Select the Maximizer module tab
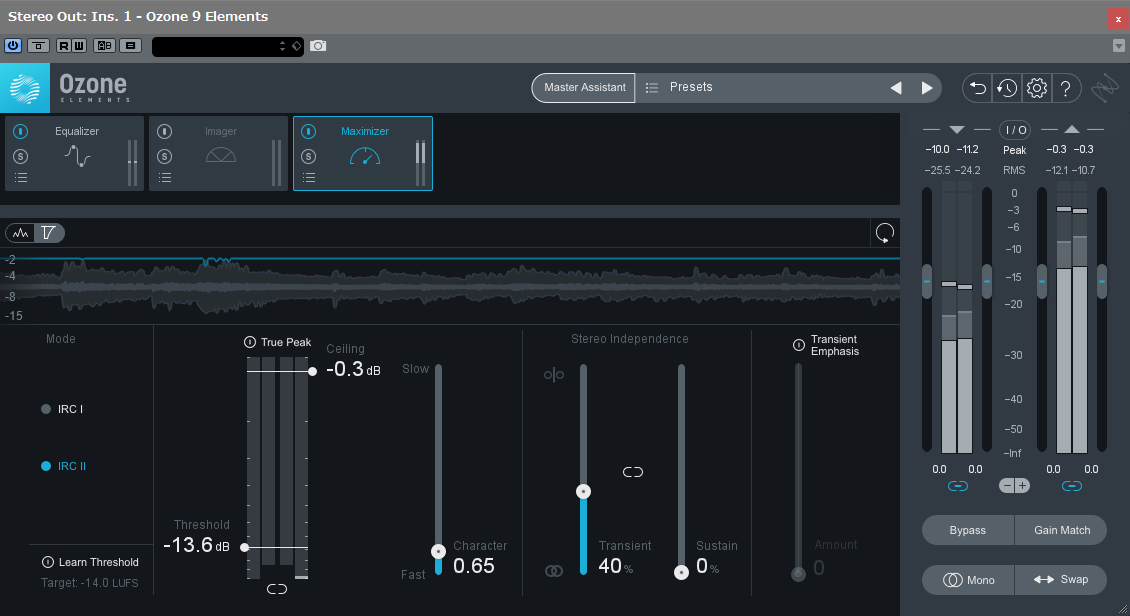The image size is (1130, 616). point(365,153)
